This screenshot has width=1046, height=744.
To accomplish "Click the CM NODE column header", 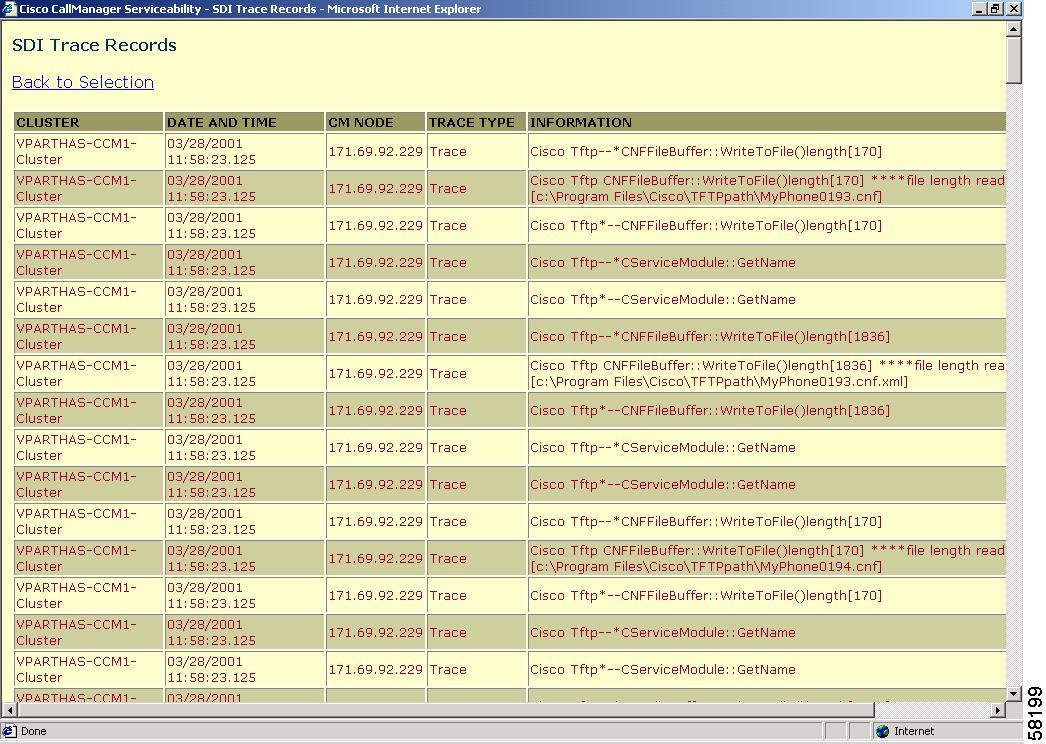I will (x=376, y=122).
